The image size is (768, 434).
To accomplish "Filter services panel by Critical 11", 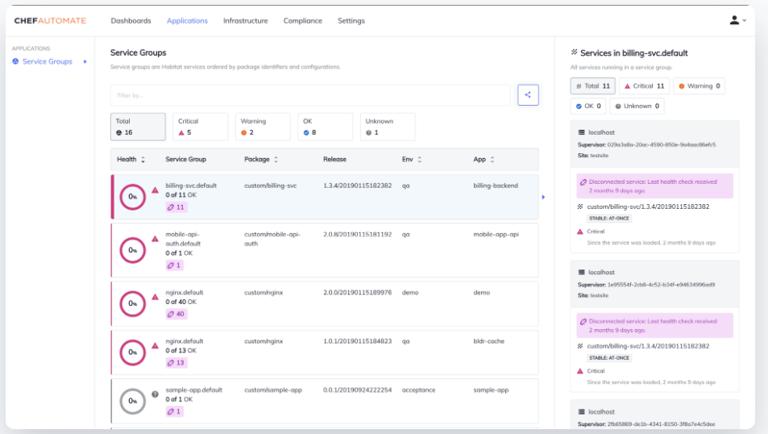I will pos(645,86).
